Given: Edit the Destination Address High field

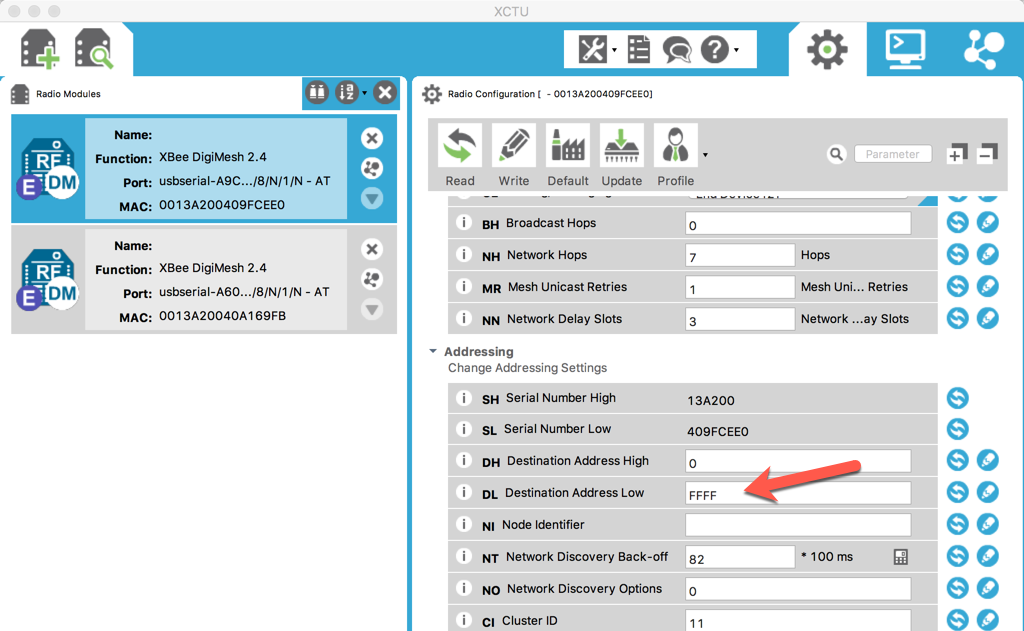Looking at the screenshot, I should pos(798,461).
